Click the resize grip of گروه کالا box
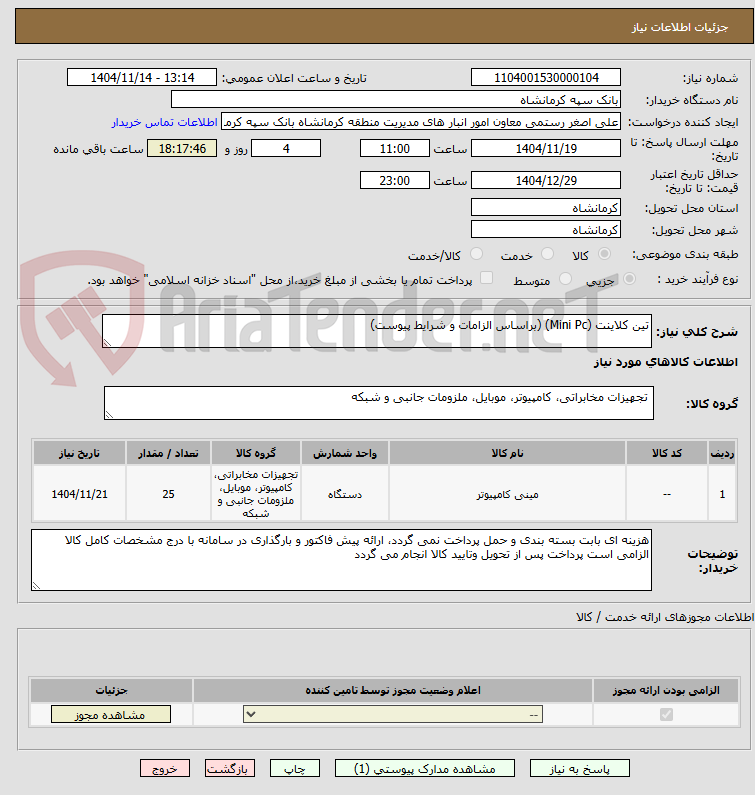755x795 pixels. pyautogui.click(x=110, y=415)
